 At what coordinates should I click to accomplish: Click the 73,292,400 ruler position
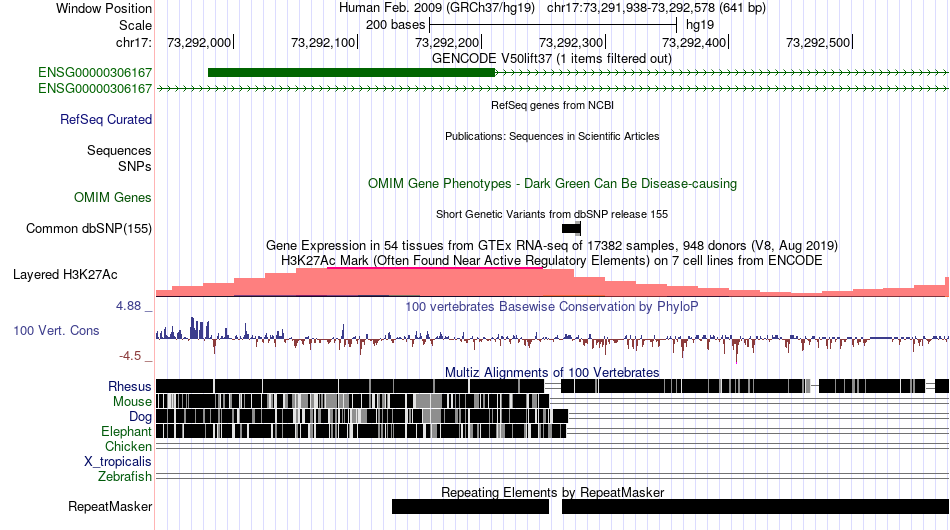tap(696, 42)
